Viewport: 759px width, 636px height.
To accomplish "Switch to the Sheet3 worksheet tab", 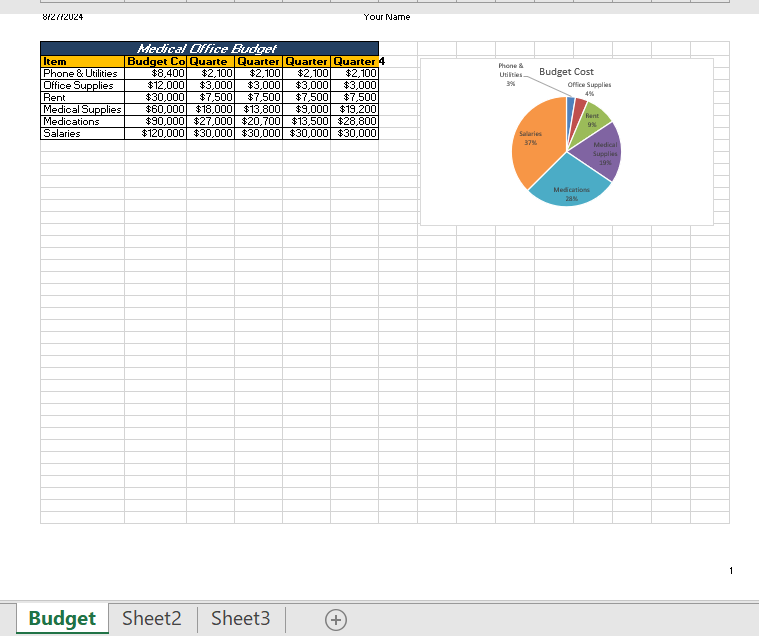I will [x=241, y=618].
